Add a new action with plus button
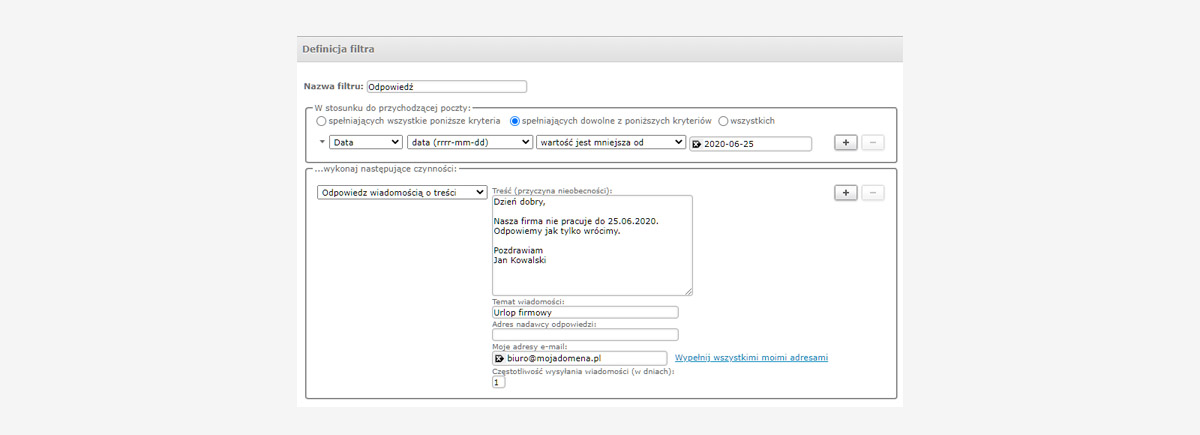Image resolution: width=1200 pixels, height=435 pixels. [x=845, y=192]
